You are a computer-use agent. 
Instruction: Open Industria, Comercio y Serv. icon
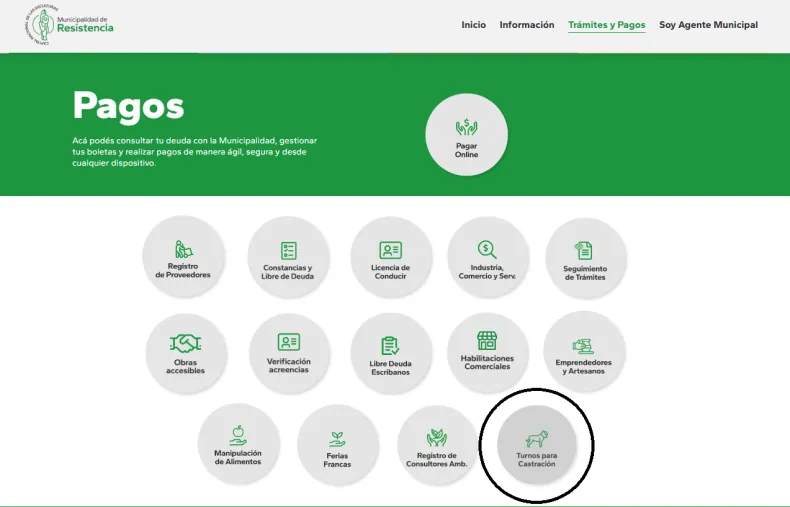coord(487,257)
